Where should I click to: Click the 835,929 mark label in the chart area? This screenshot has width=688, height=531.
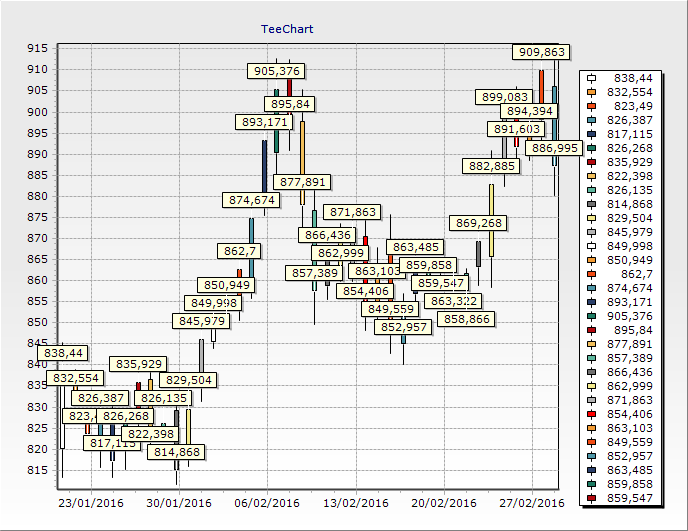(x=138, y=364)
